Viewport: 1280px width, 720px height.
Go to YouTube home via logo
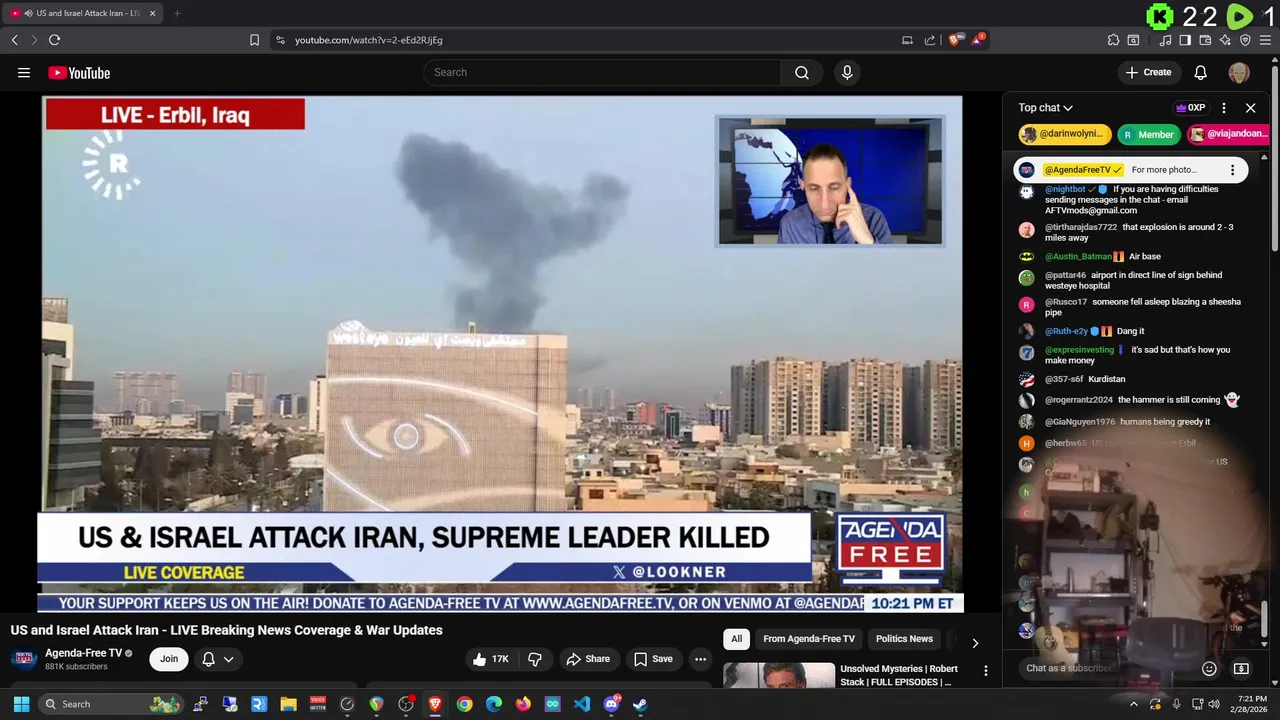point(79,72)
